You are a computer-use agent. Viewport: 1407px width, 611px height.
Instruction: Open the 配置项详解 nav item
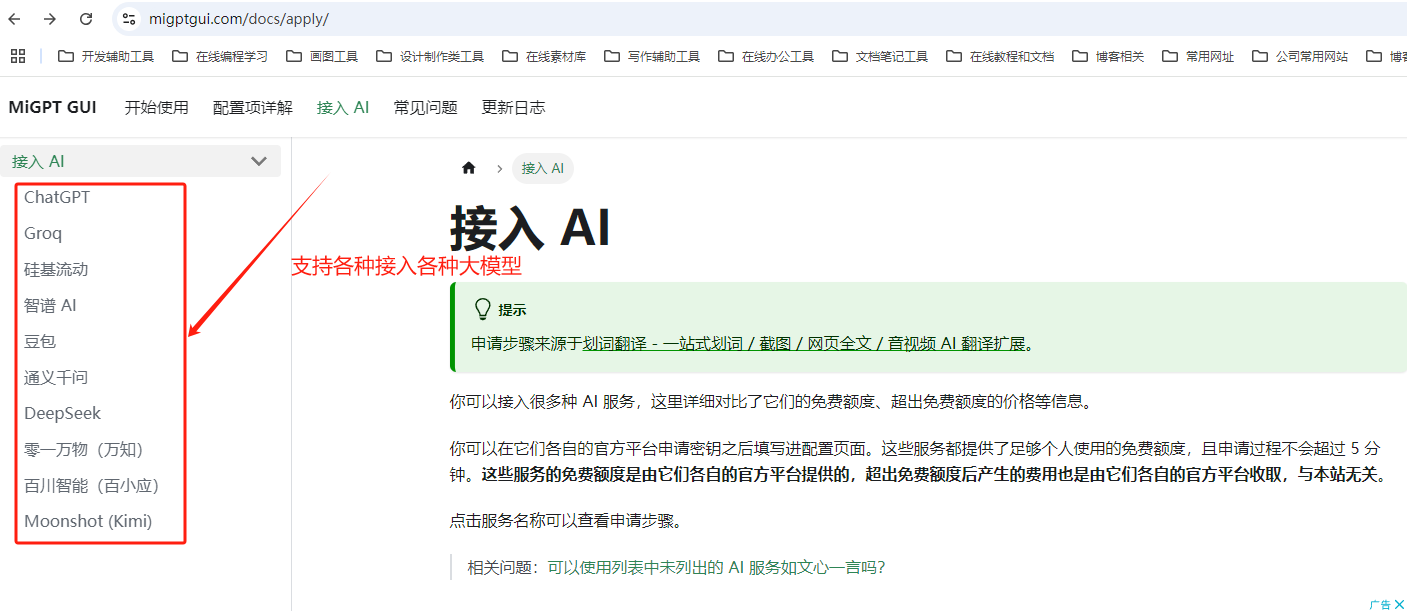pos(253,107)
